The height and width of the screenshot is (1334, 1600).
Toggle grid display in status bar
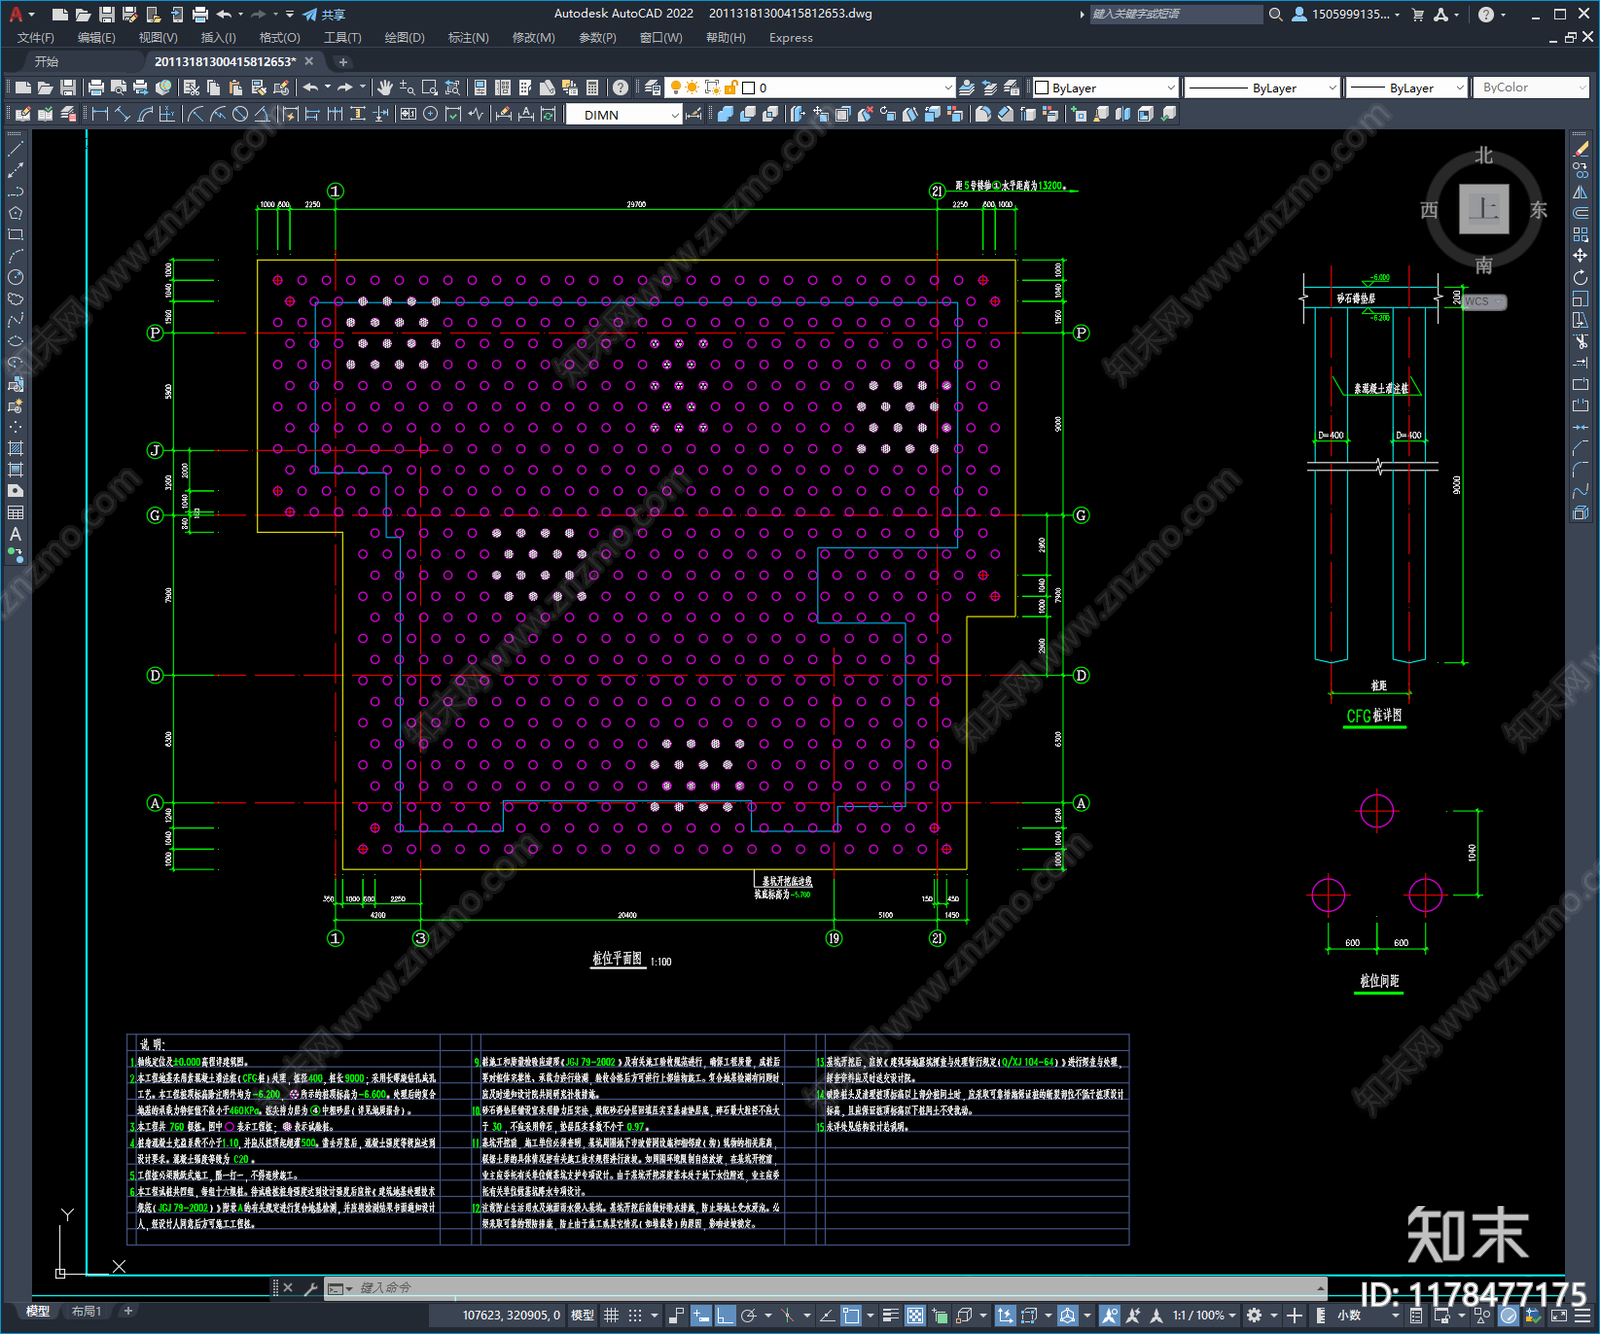pyautogui.click(x=611, y=1315)
